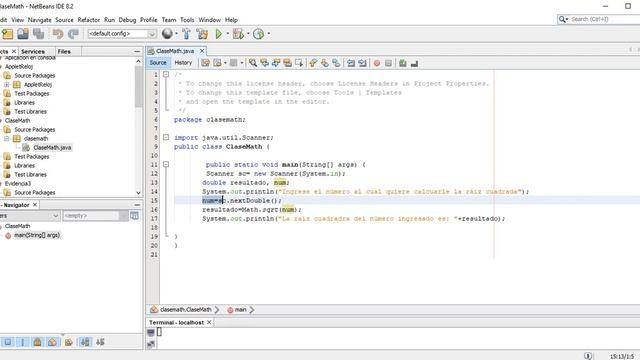Open the Refactor menu
The width and height of the screenshot is (640, 360).
tap(89, 20)
